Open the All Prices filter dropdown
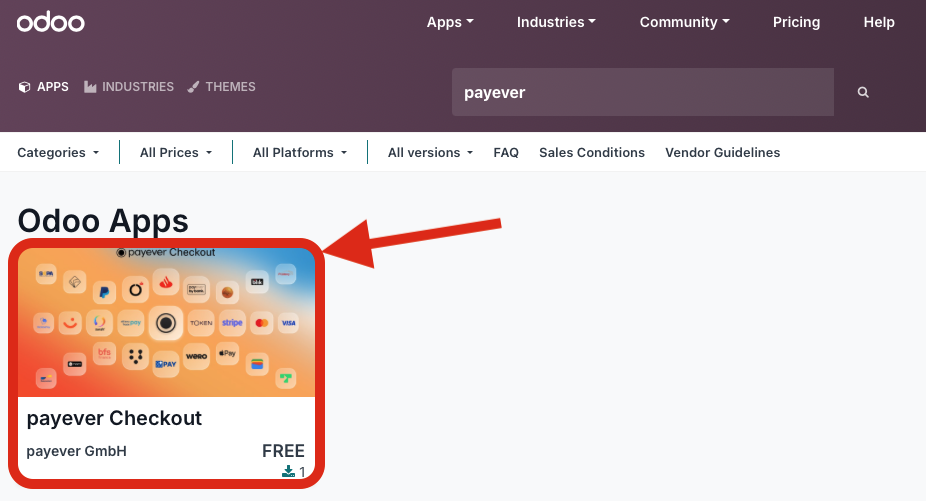The height and width of the screenshot is (501, 926). coord(175,152)
